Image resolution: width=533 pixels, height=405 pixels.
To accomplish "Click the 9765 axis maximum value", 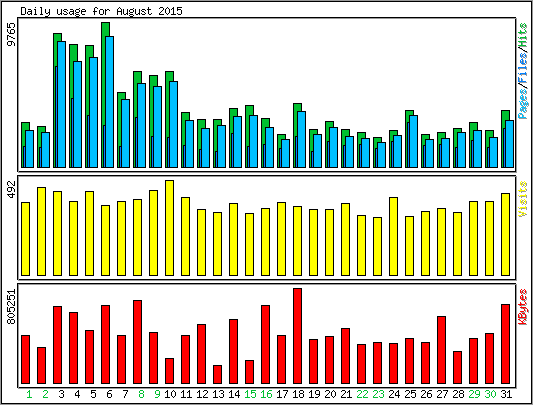I will click(x=12, y=34).
